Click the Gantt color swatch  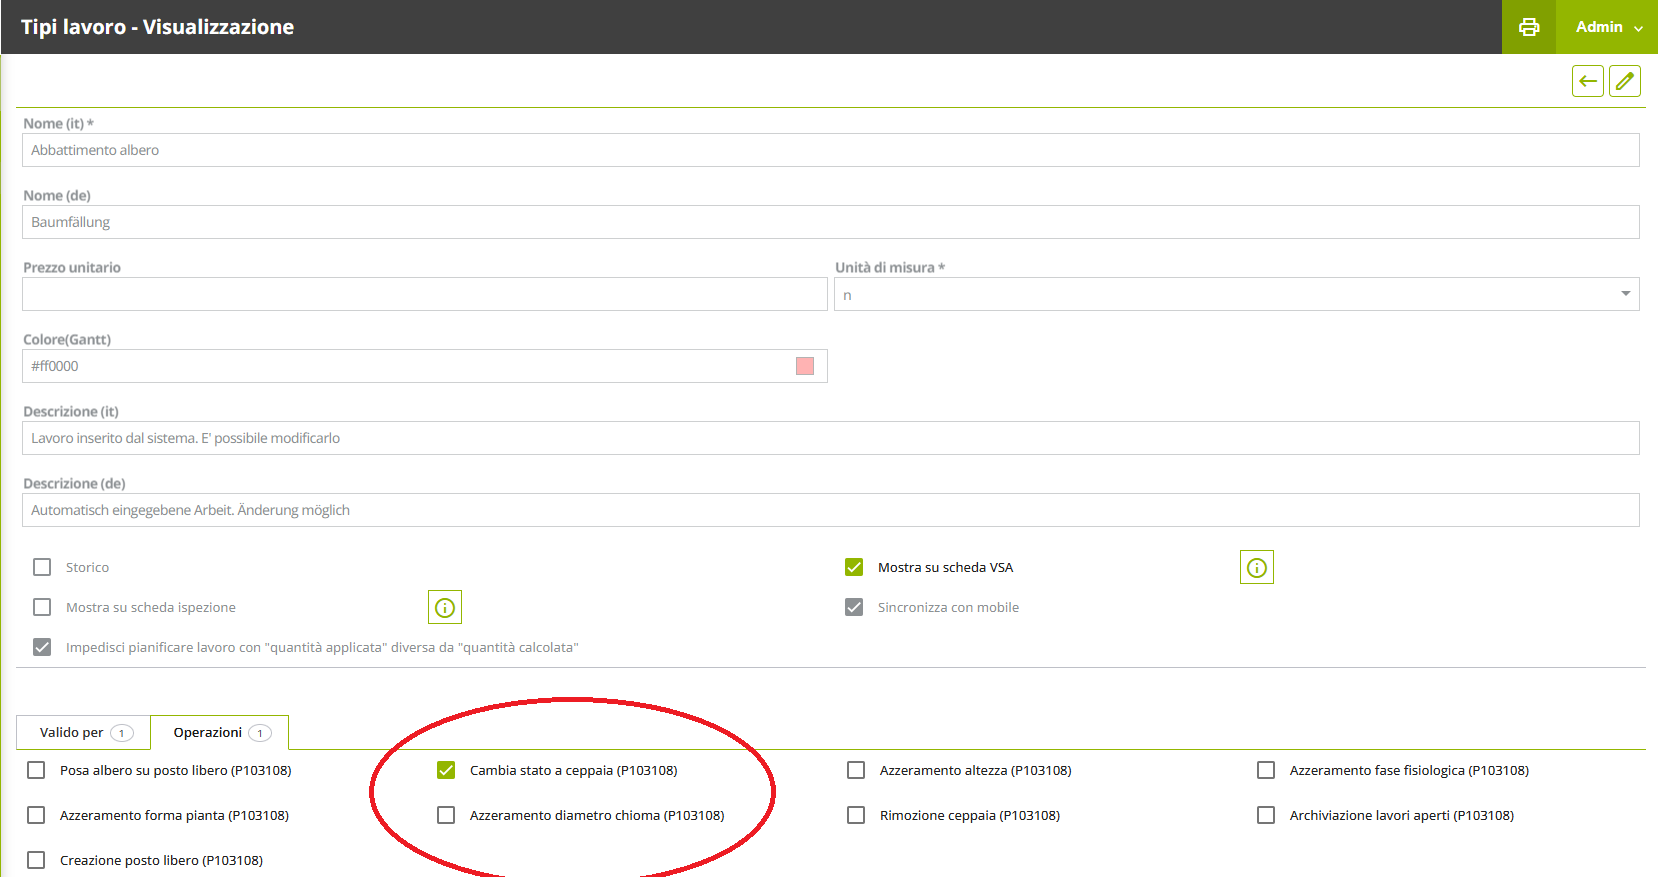tap(805, 367)
